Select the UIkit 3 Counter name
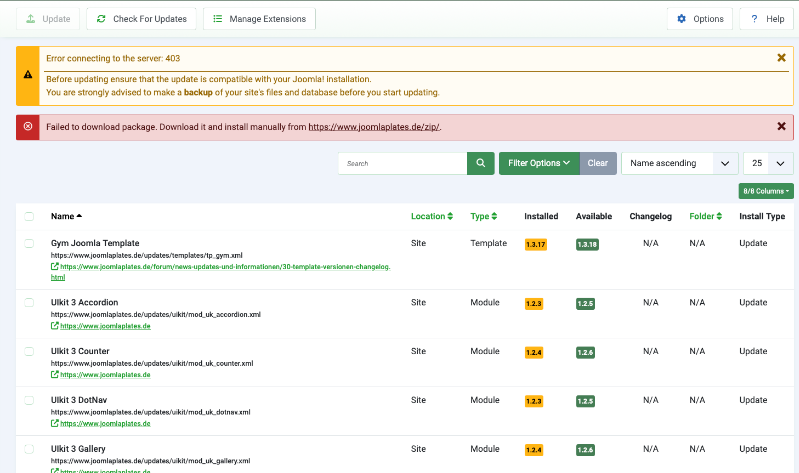Viewport: 799px width, 473px height. pyautogui.click(x=80, y=351)
